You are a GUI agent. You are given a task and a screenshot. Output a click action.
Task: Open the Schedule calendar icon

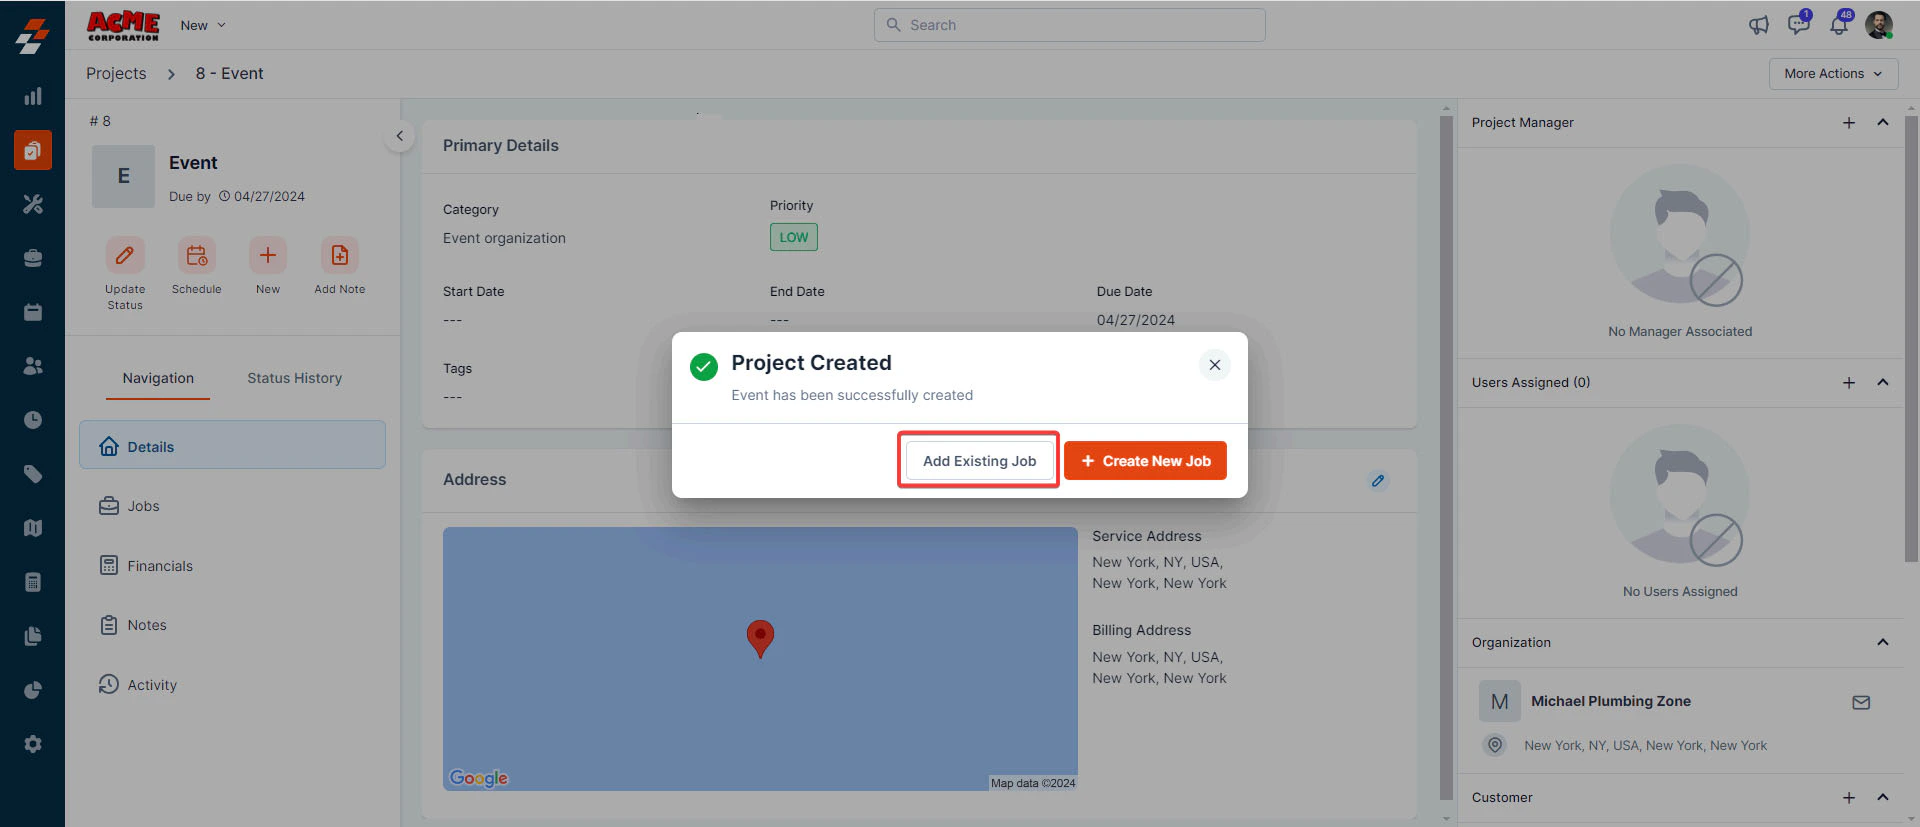(x=196, y=255)
